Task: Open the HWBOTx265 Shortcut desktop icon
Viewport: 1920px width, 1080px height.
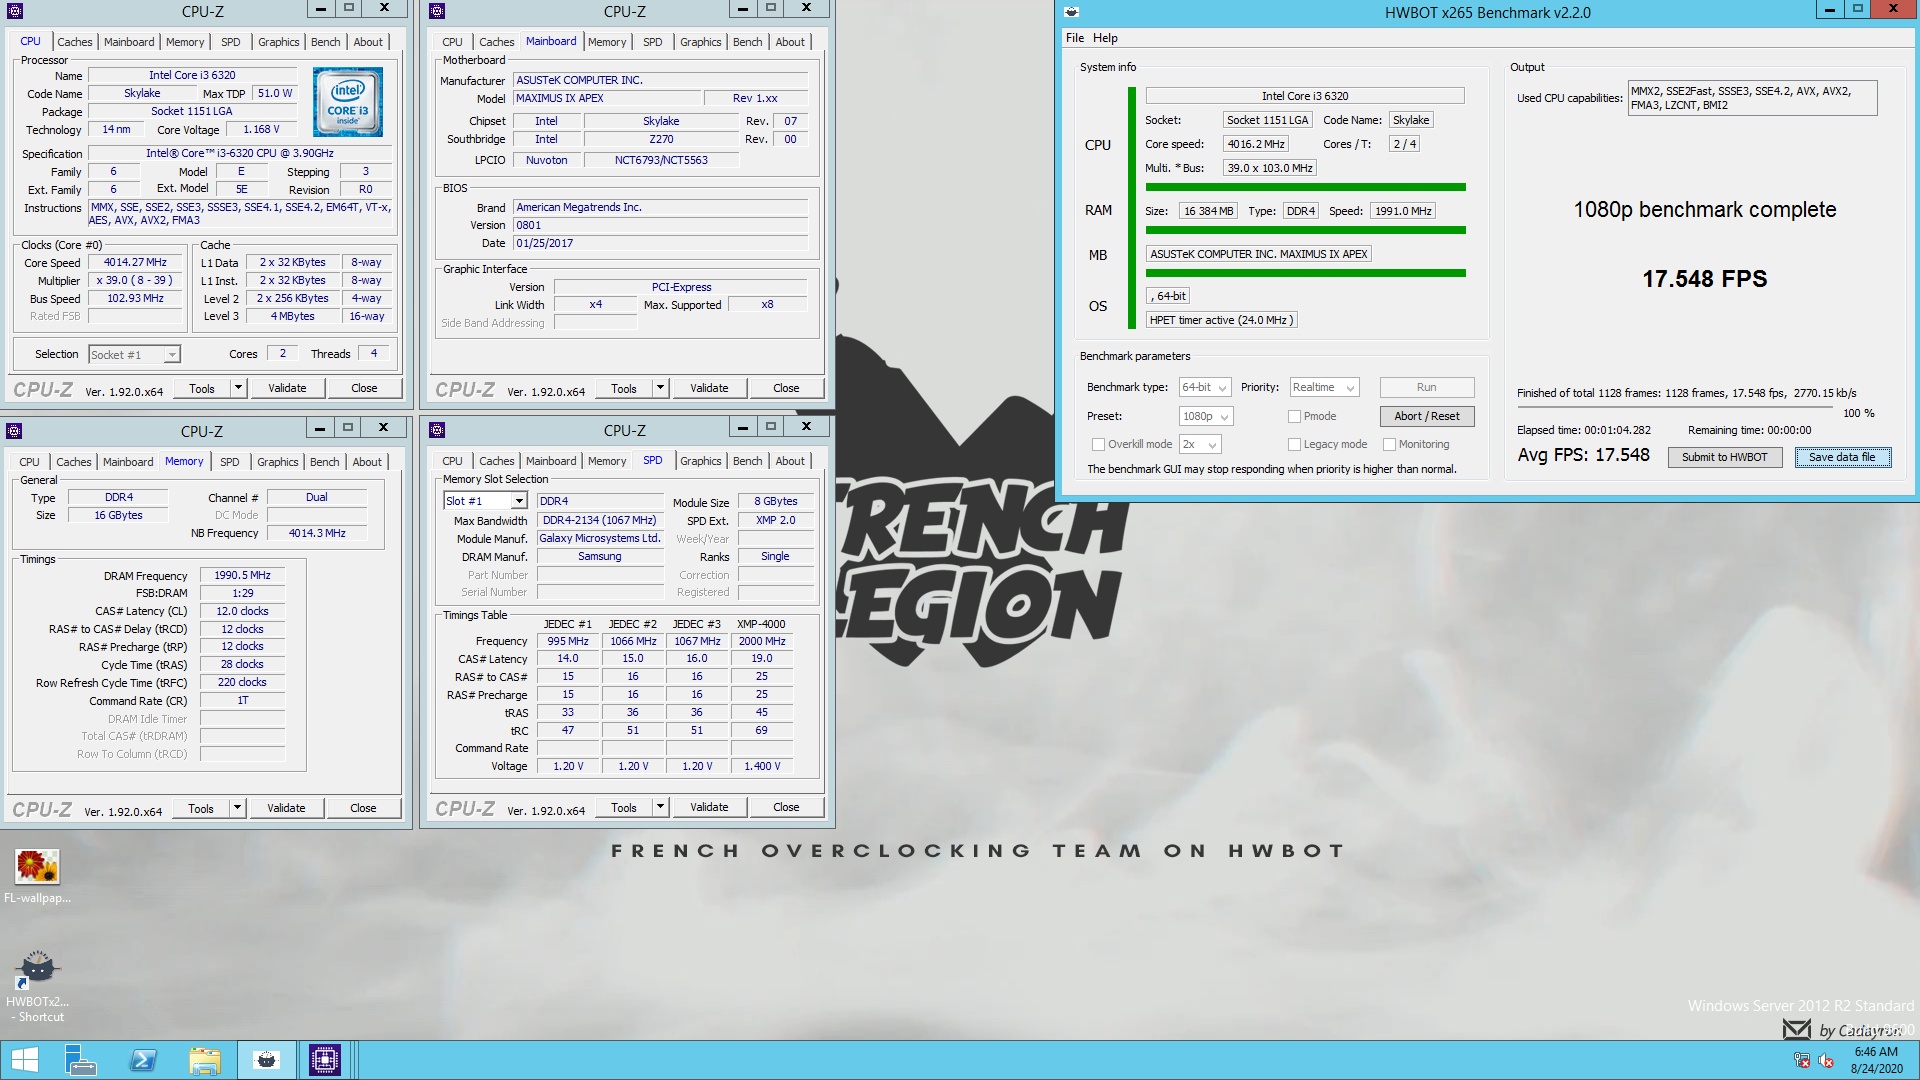Action: (x=37, y=986)
